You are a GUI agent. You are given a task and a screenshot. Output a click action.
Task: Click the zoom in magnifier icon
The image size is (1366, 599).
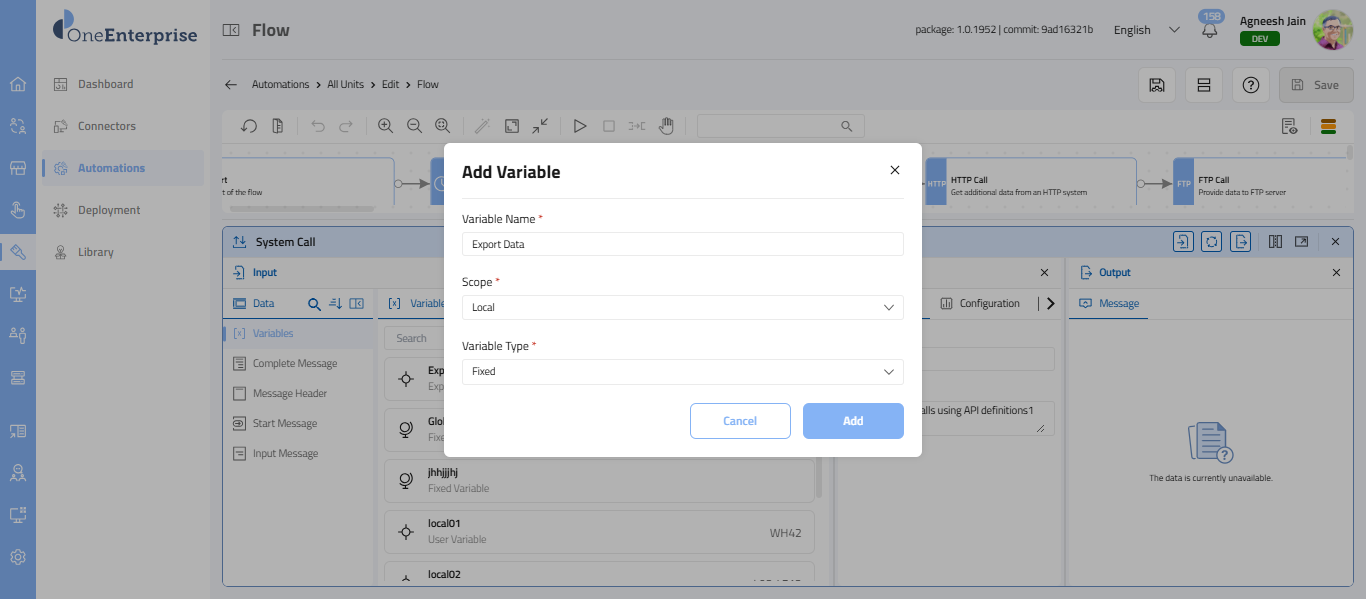click(385, 126)
